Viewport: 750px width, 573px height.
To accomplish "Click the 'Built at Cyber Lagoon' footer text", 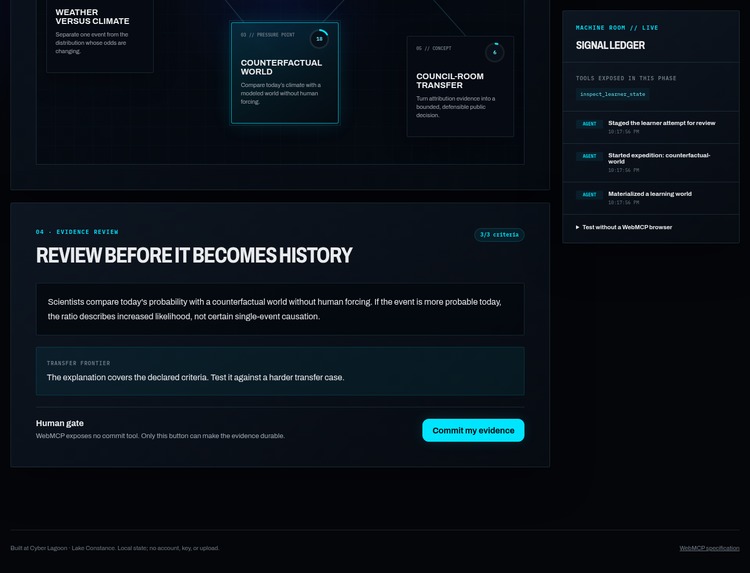I will (x=115, y=548).
